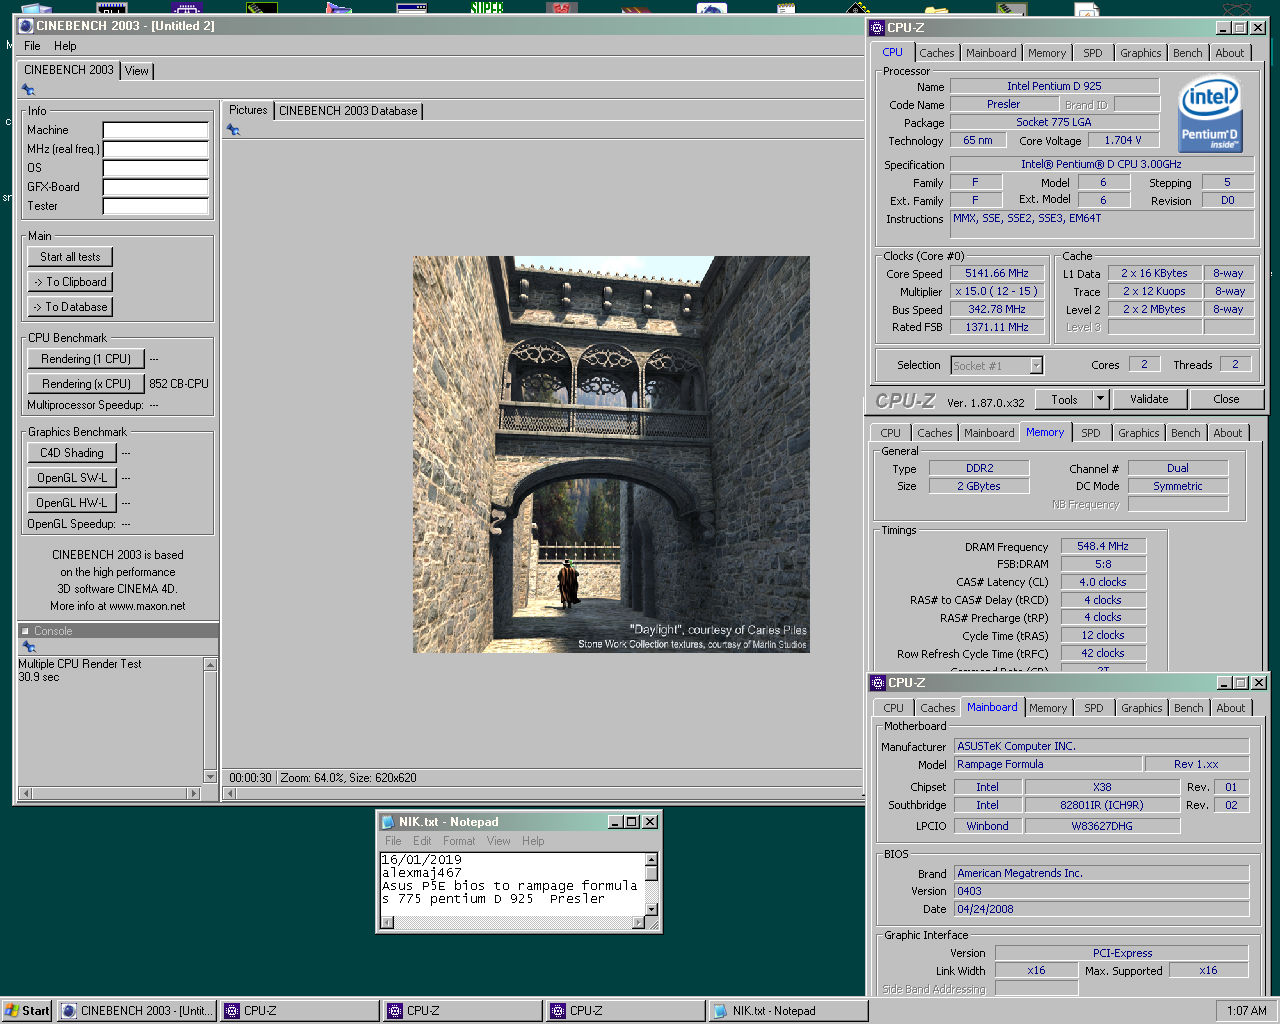Click the 852 CB-CPU result text
Image resolution: width=1280 pixels, height=1024 pixels.
point(179,384)
